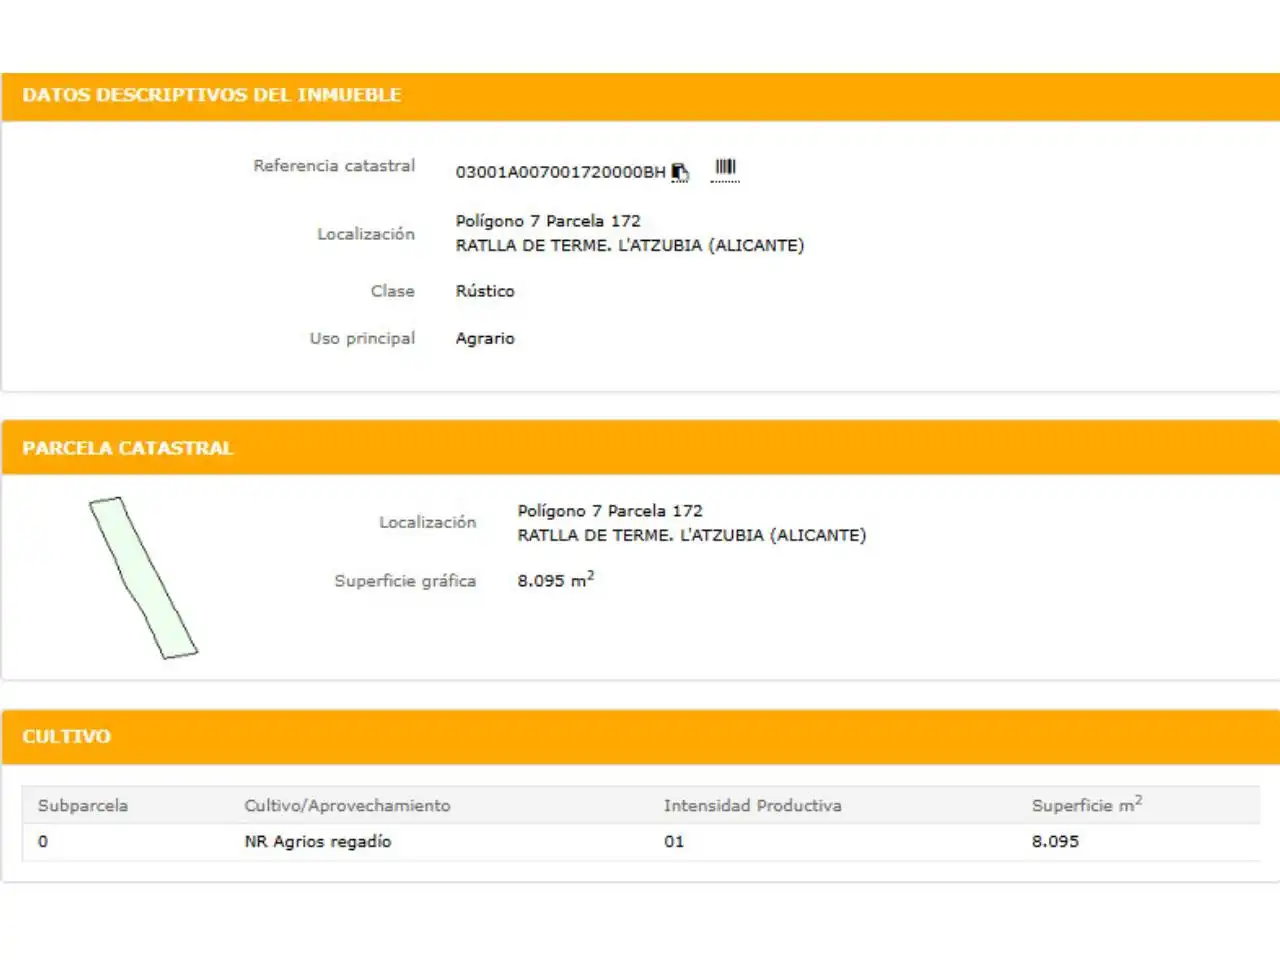
Task: Click 'Referencia catastral' label
Action: tap(334, 165)
